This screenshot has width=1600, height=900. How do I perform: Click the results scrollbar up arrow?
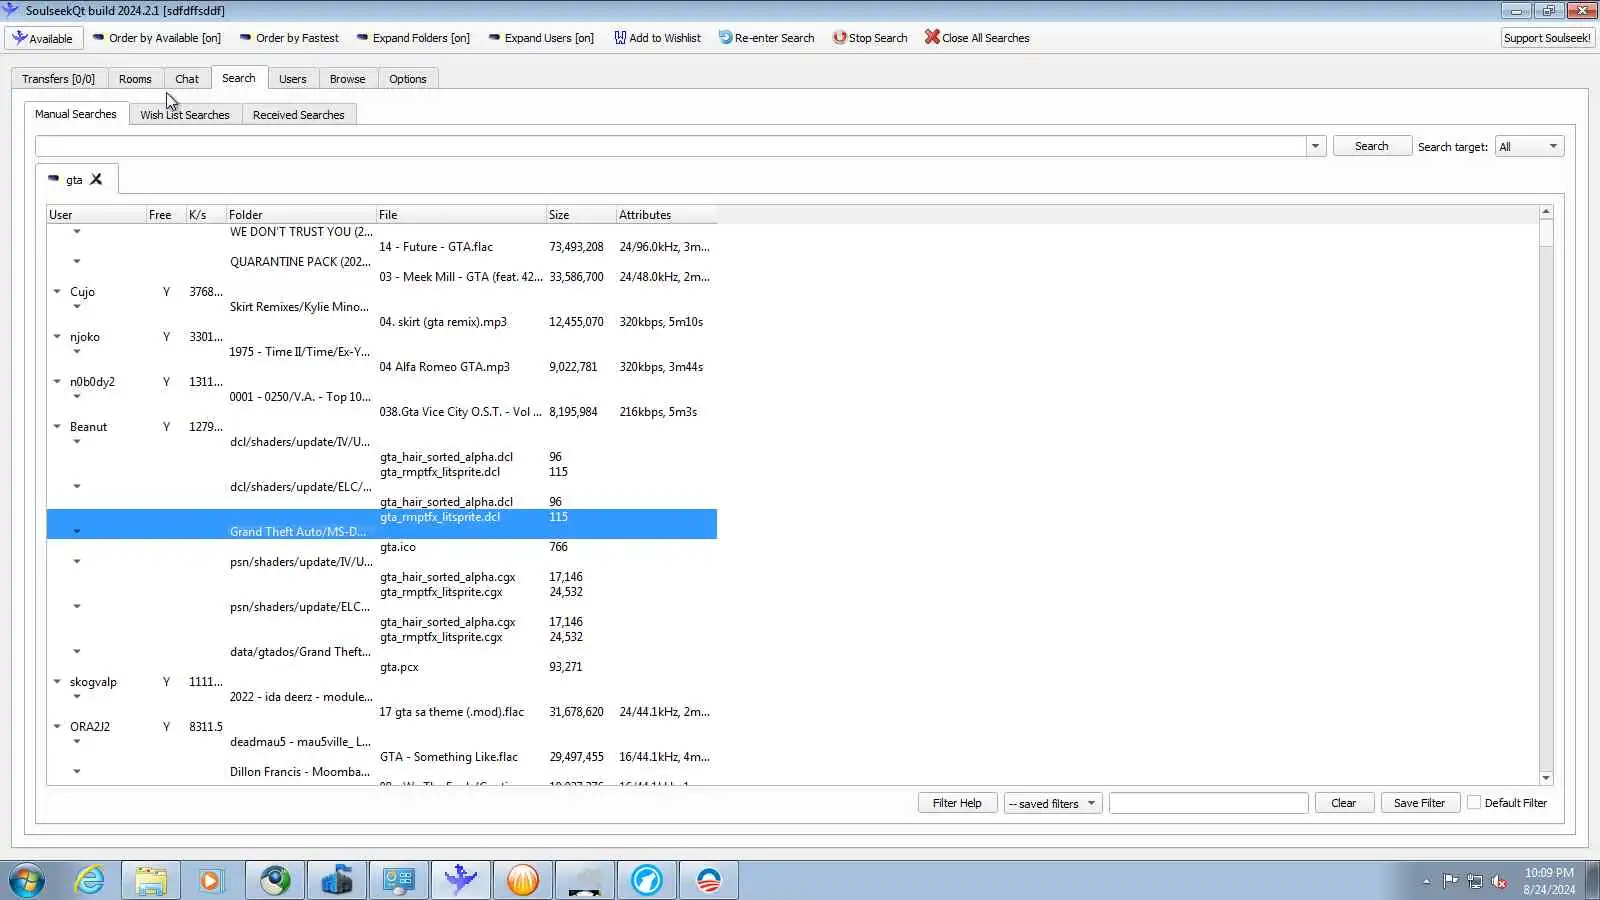coord(1546,212)
